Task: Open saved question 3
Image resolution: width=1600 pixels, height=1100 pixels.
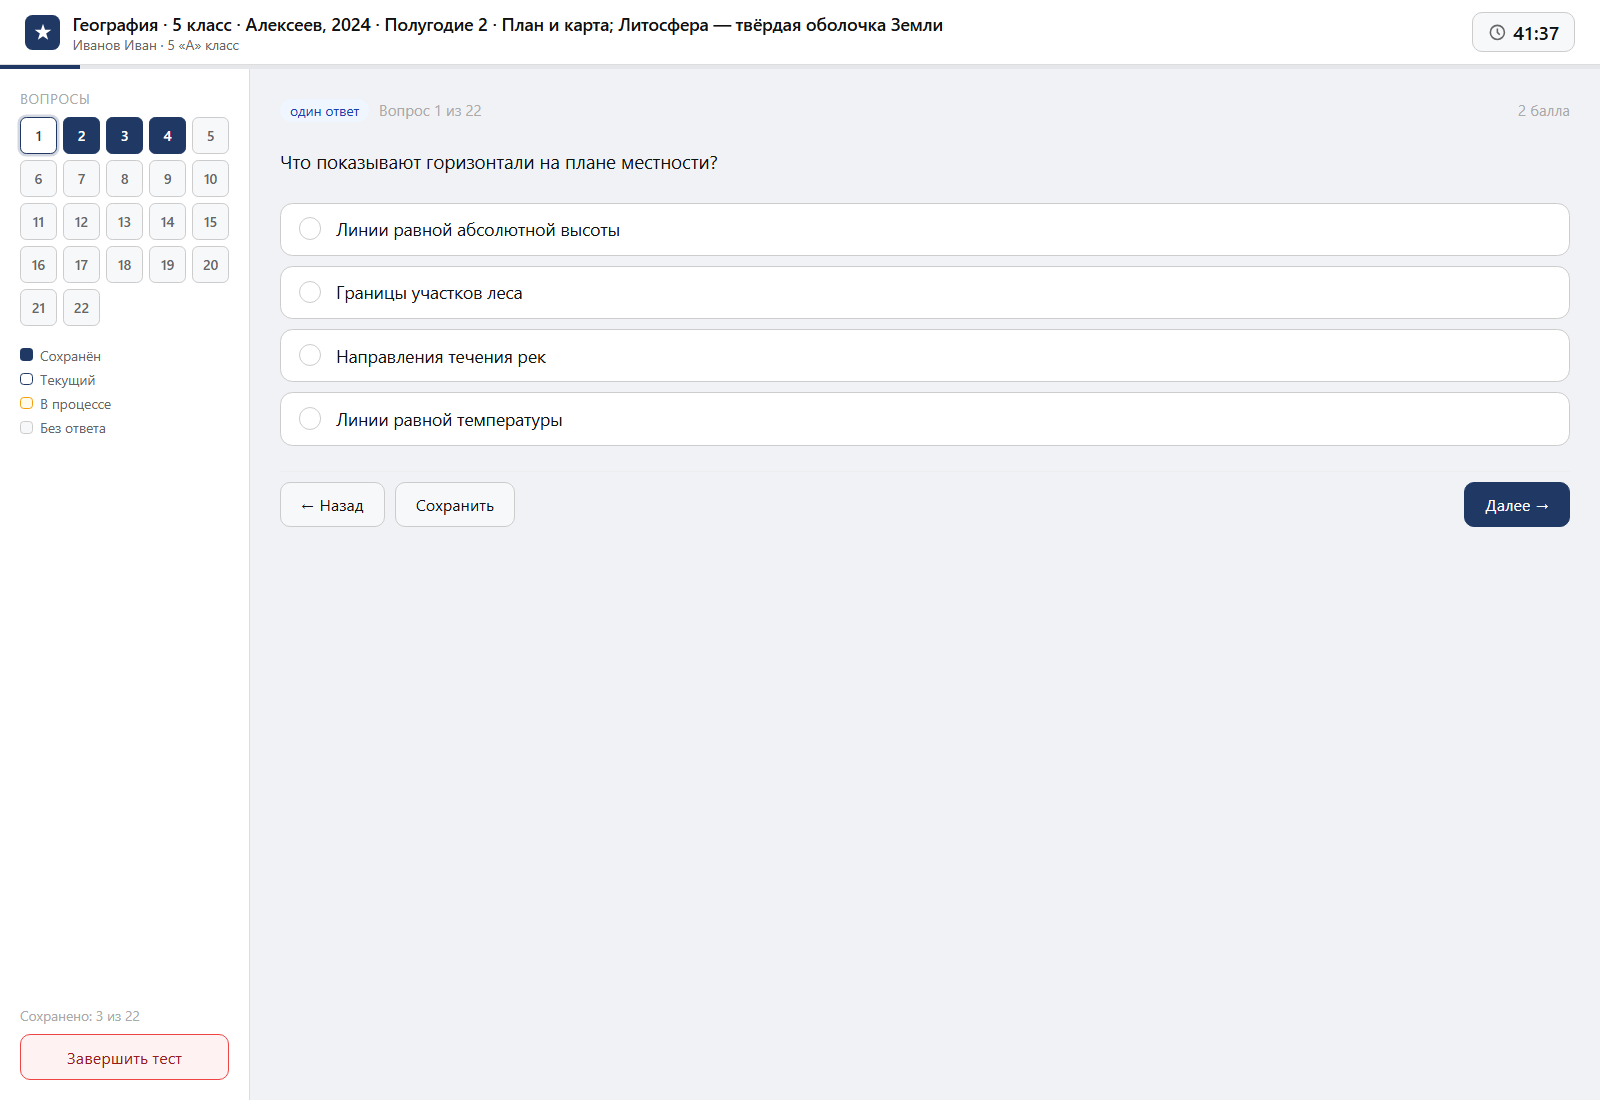Action: [x=124, y=136]
